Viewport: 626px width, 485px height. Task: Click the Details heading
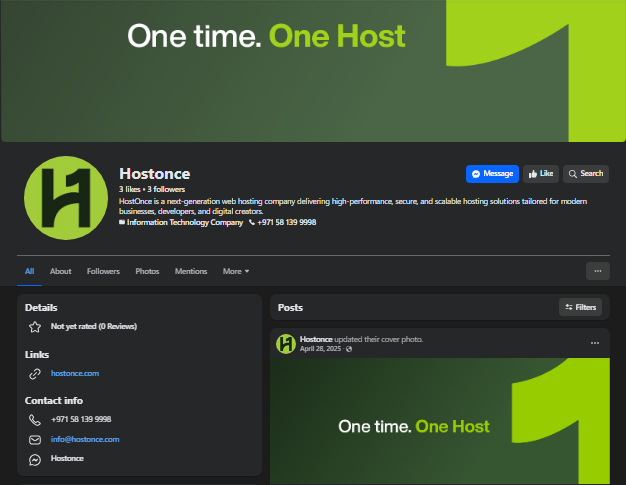tap(41, 307)
